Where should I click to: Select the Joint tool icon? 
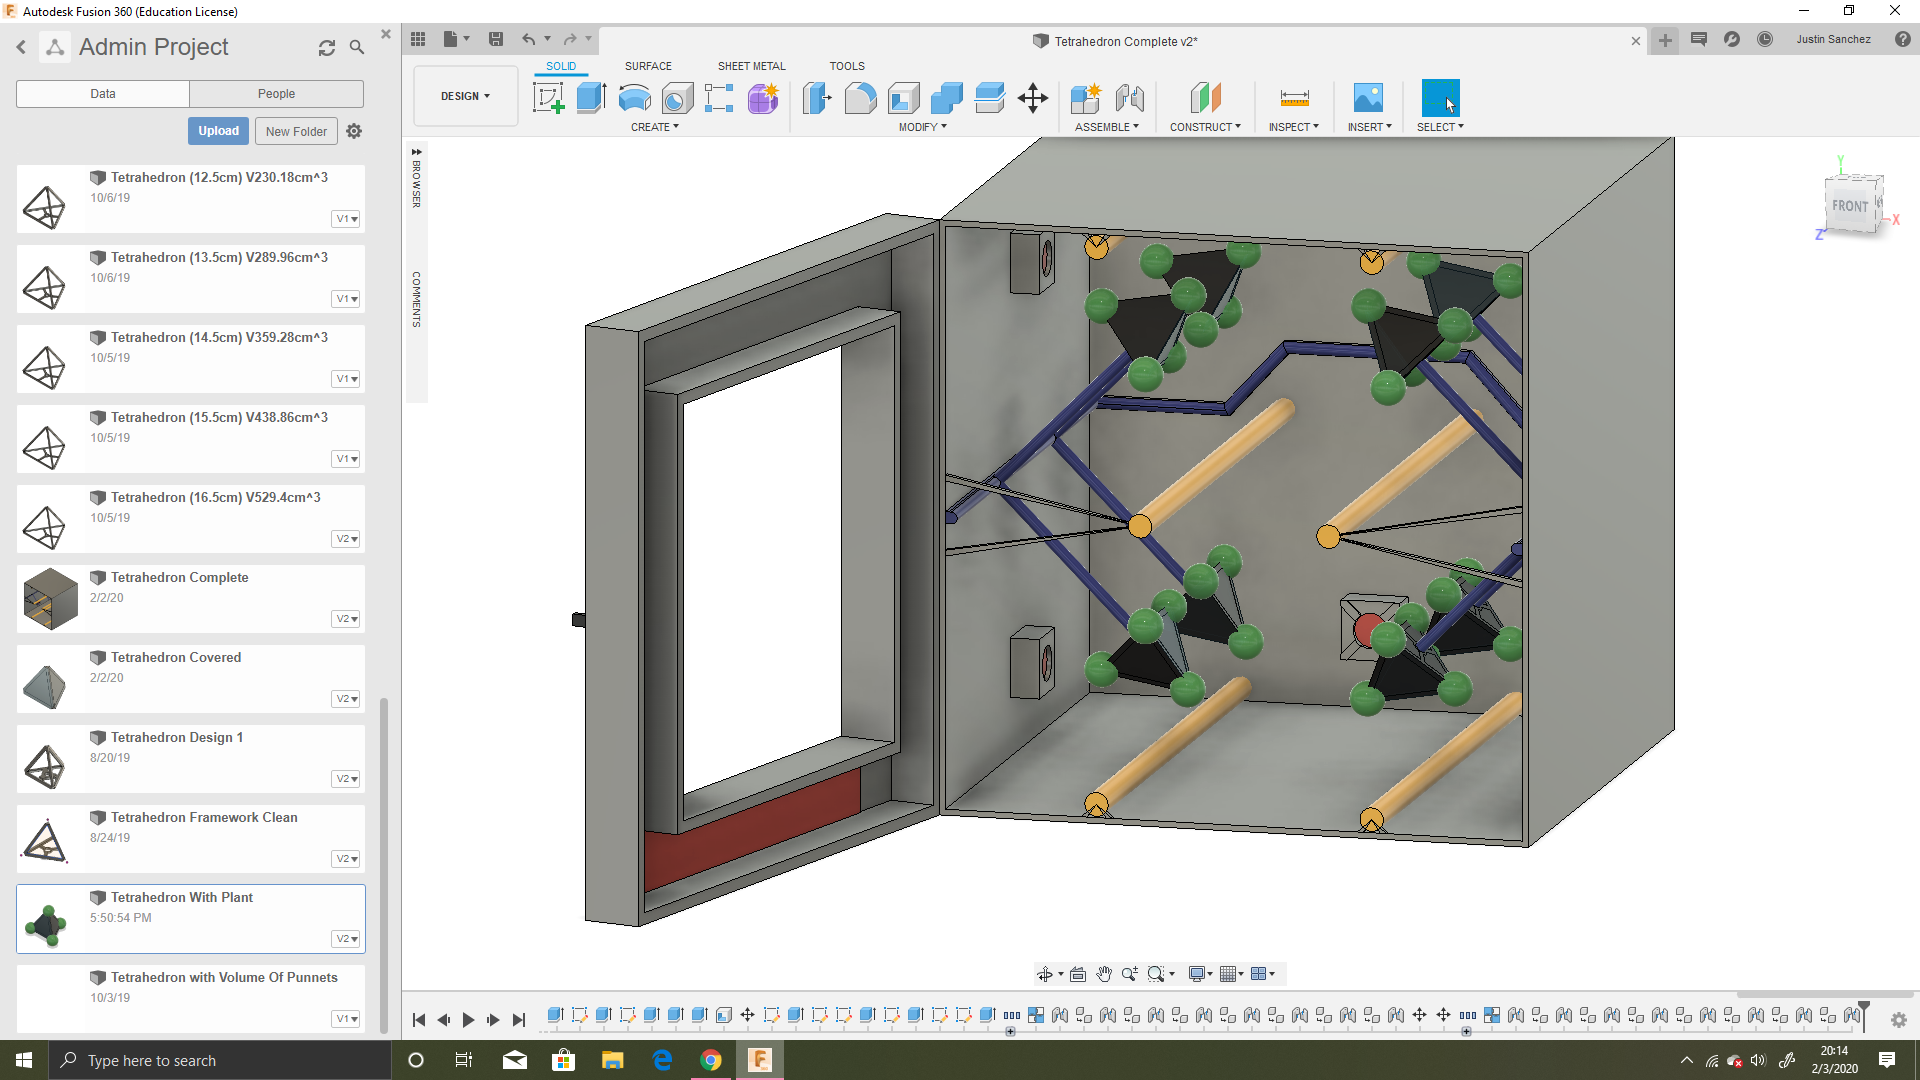coord(1130,98)
